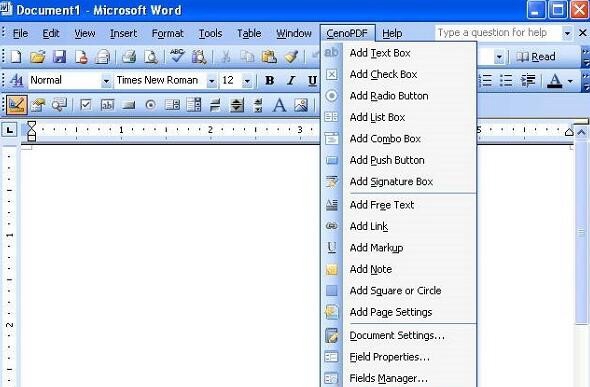Expand the Normal style dropdown
Viewport: 590px width, 387px height.
(106, 80)
